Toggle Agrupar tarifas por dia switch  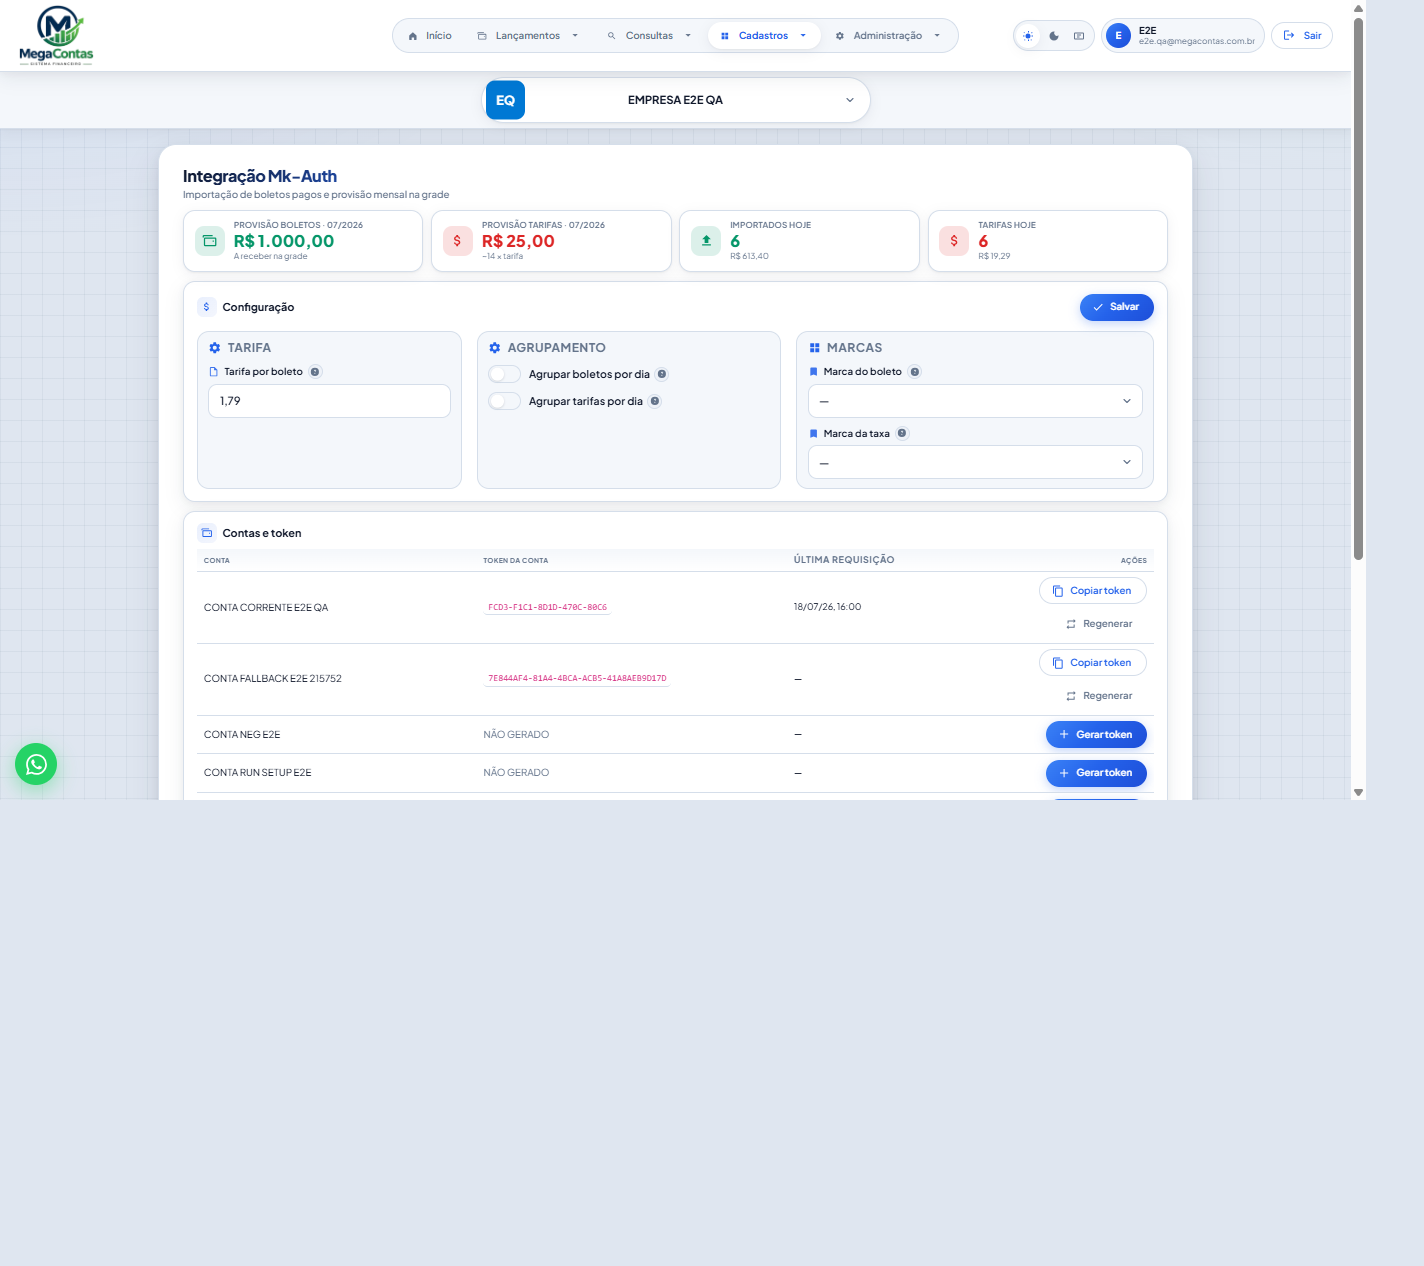(x=505, y=401)
